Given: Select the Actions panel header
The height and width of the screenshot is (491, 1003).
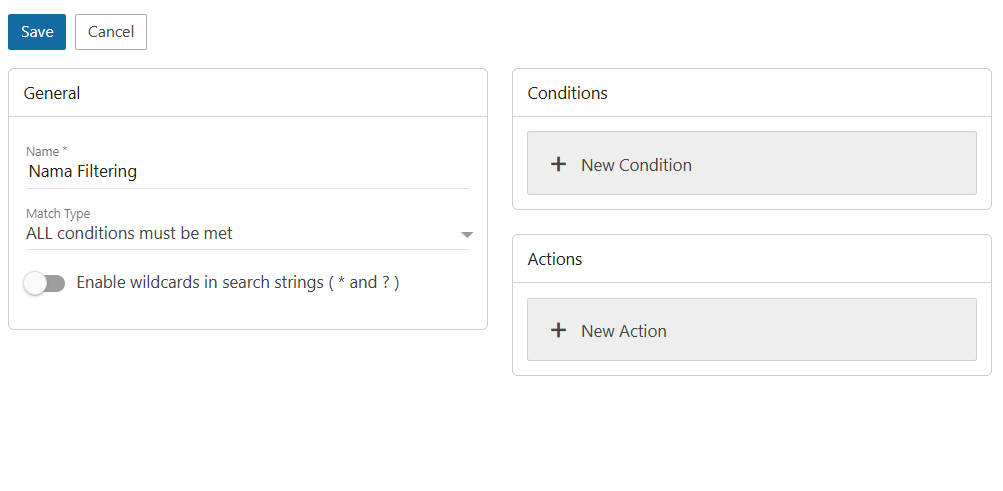Looking at the screenshot, I should coord(555,259).
